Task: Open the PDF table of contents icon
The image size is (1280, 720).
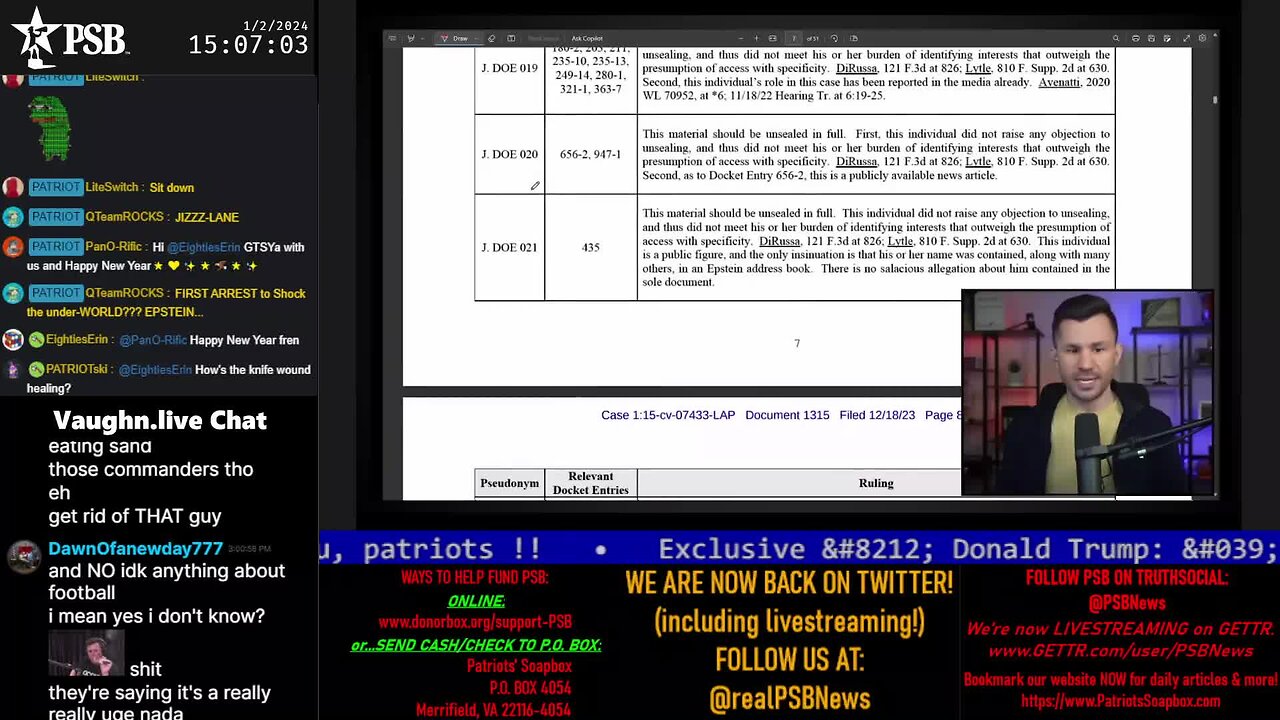Action: coord(392,38)
